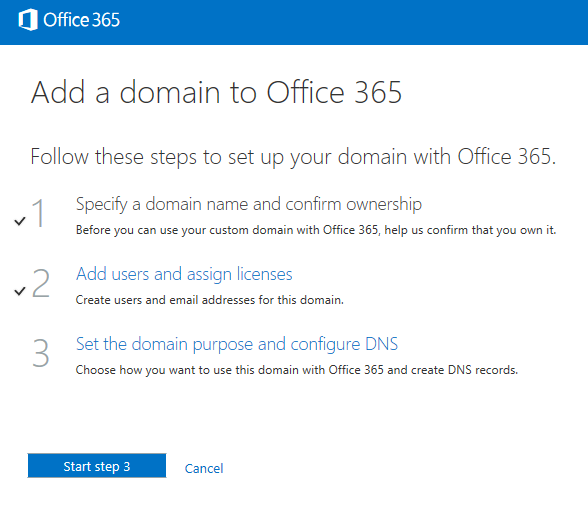Screen dimensions: 588x512
Task: Click the Add a domain to Office 365 heading
Action: (x=216, y=92)
